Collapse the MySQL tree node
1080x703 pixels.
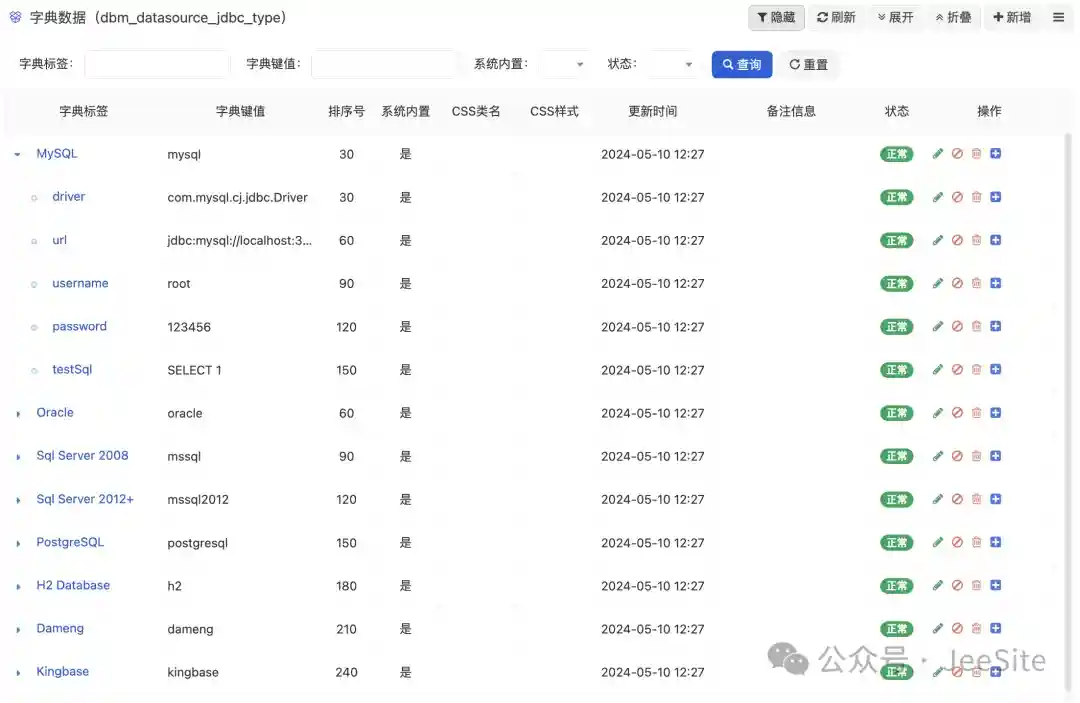tap(18, 155)
